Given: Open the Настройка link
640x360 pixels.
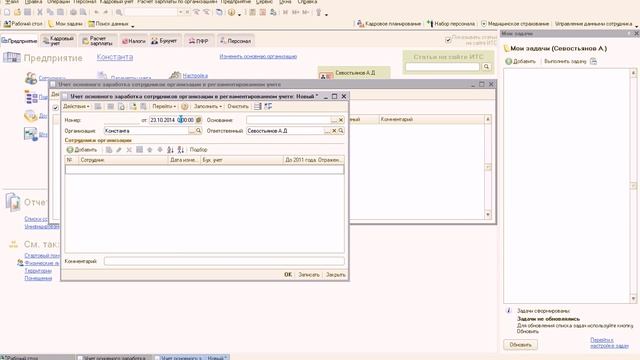Looking at the screenshot, I should (x=195, y=76).
